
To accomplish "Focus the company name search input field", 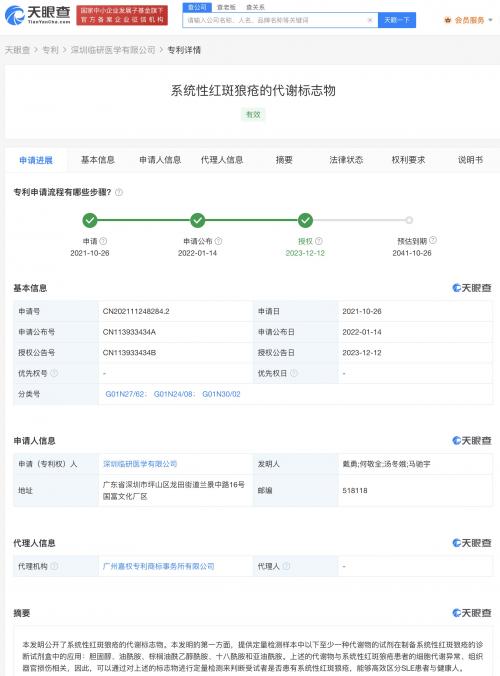I will (x=276, y=20).
